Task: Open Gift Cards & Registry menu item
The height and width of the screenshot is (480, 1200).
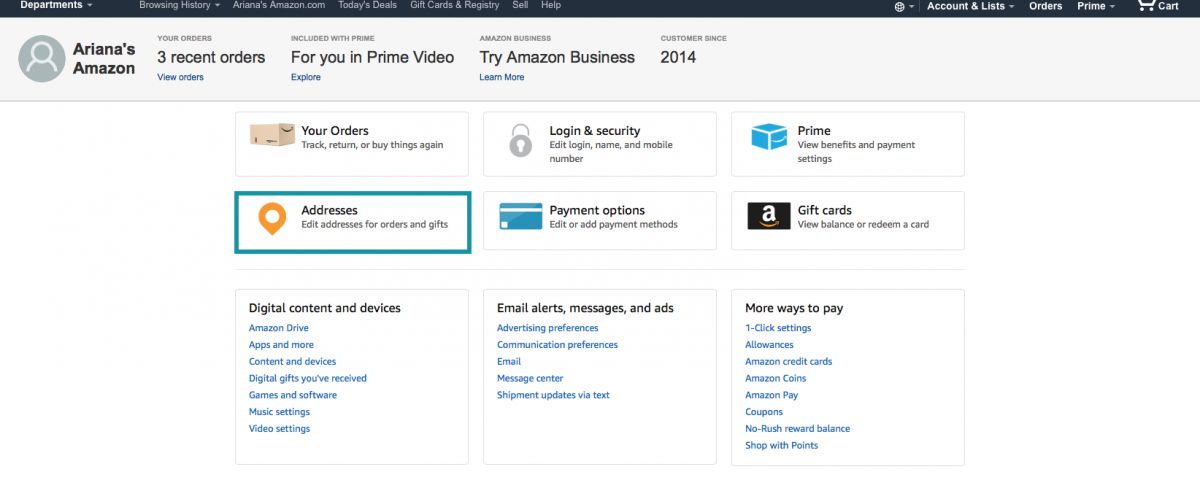Action: [455, 5]
